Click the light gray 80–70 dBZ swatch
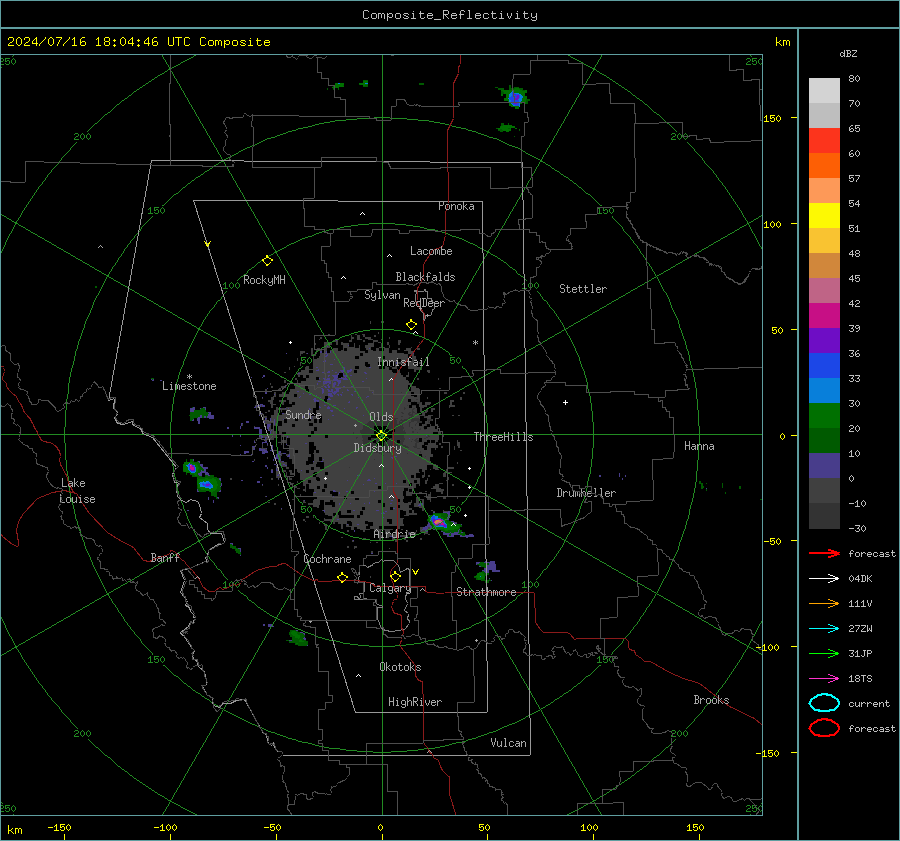The width and height of the screenshot is (900, 841). [x=824, y=91]
